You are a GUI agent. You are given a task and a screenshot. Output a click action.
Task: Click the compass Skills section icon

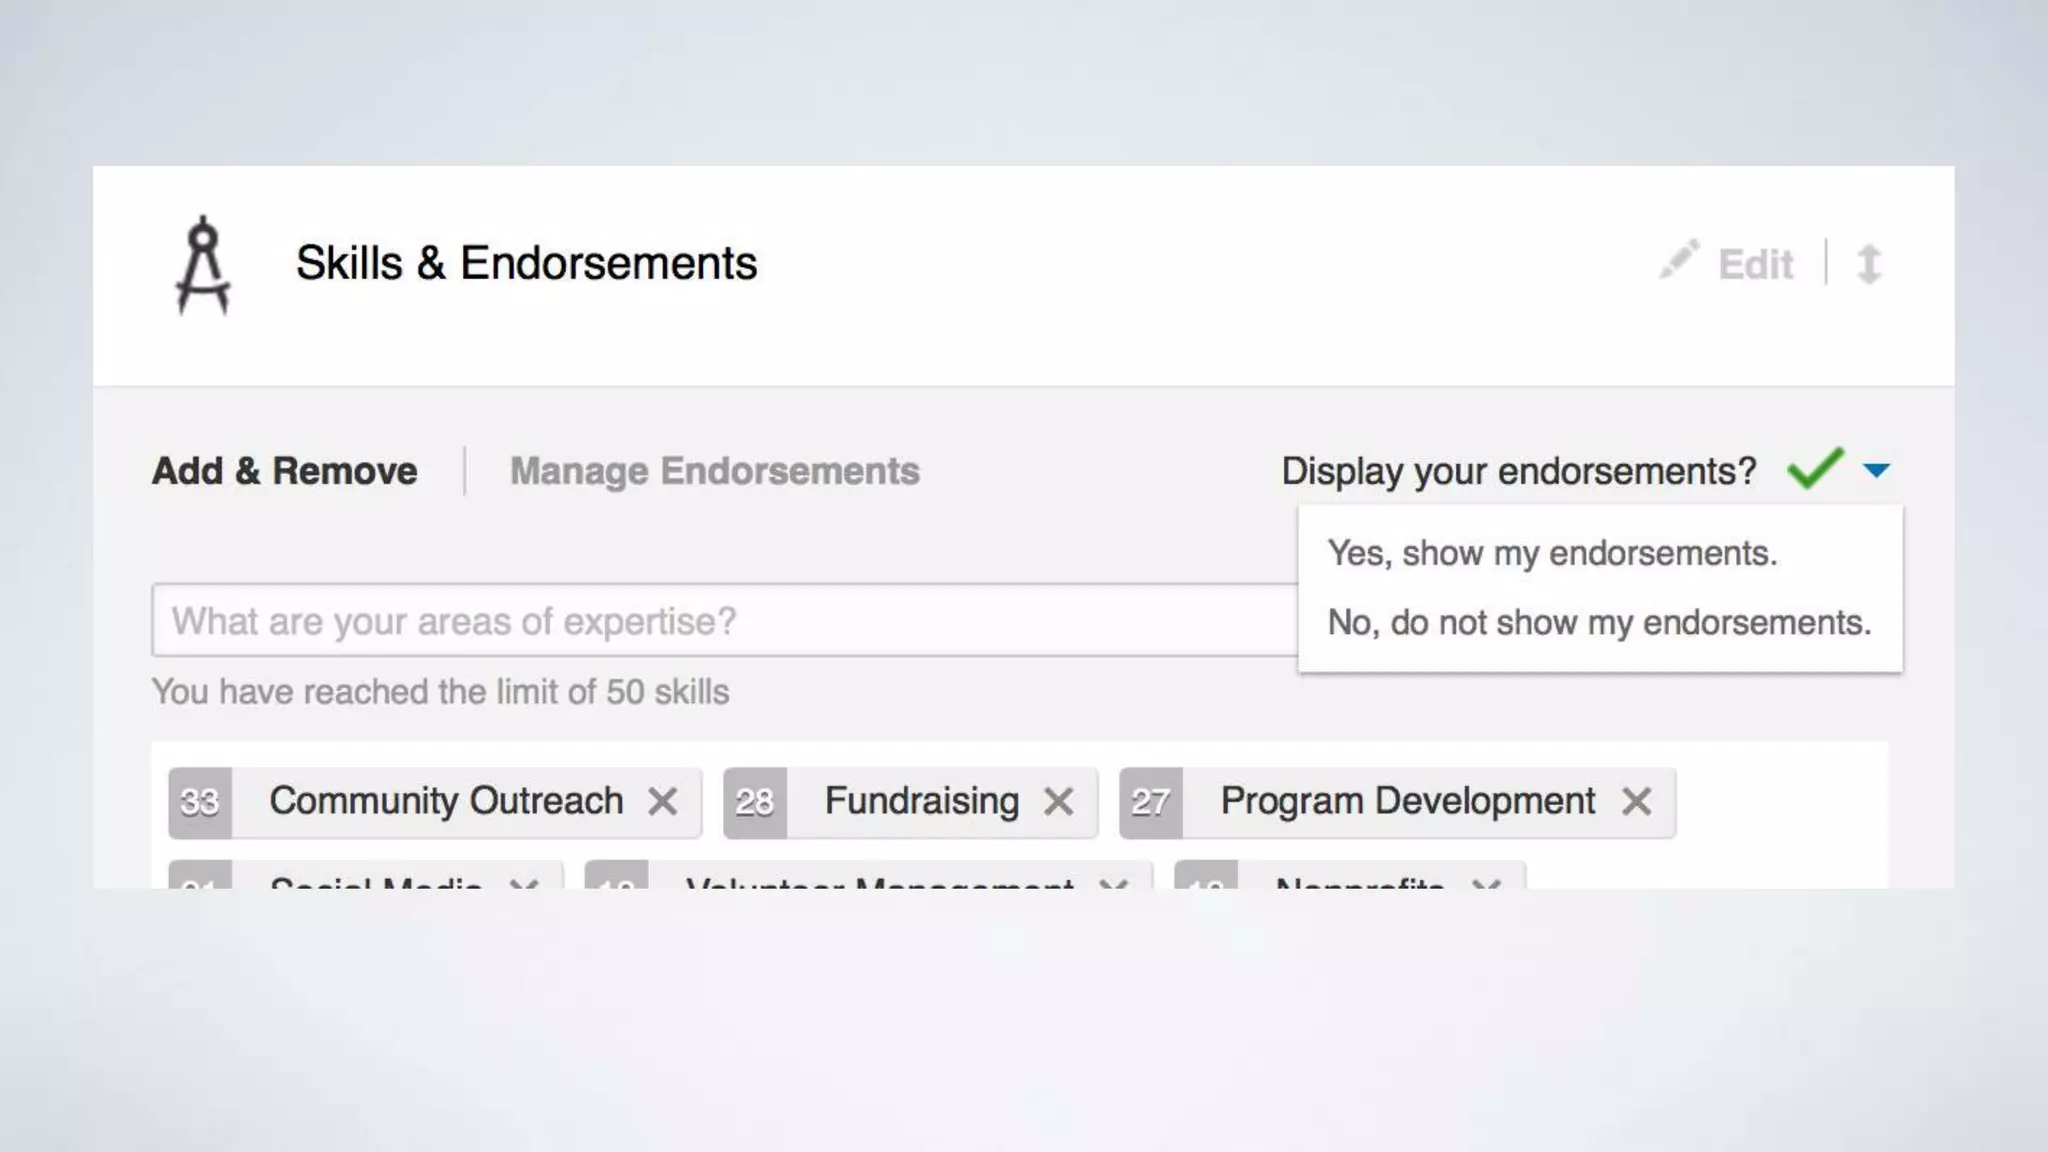[x=203, y=265]
